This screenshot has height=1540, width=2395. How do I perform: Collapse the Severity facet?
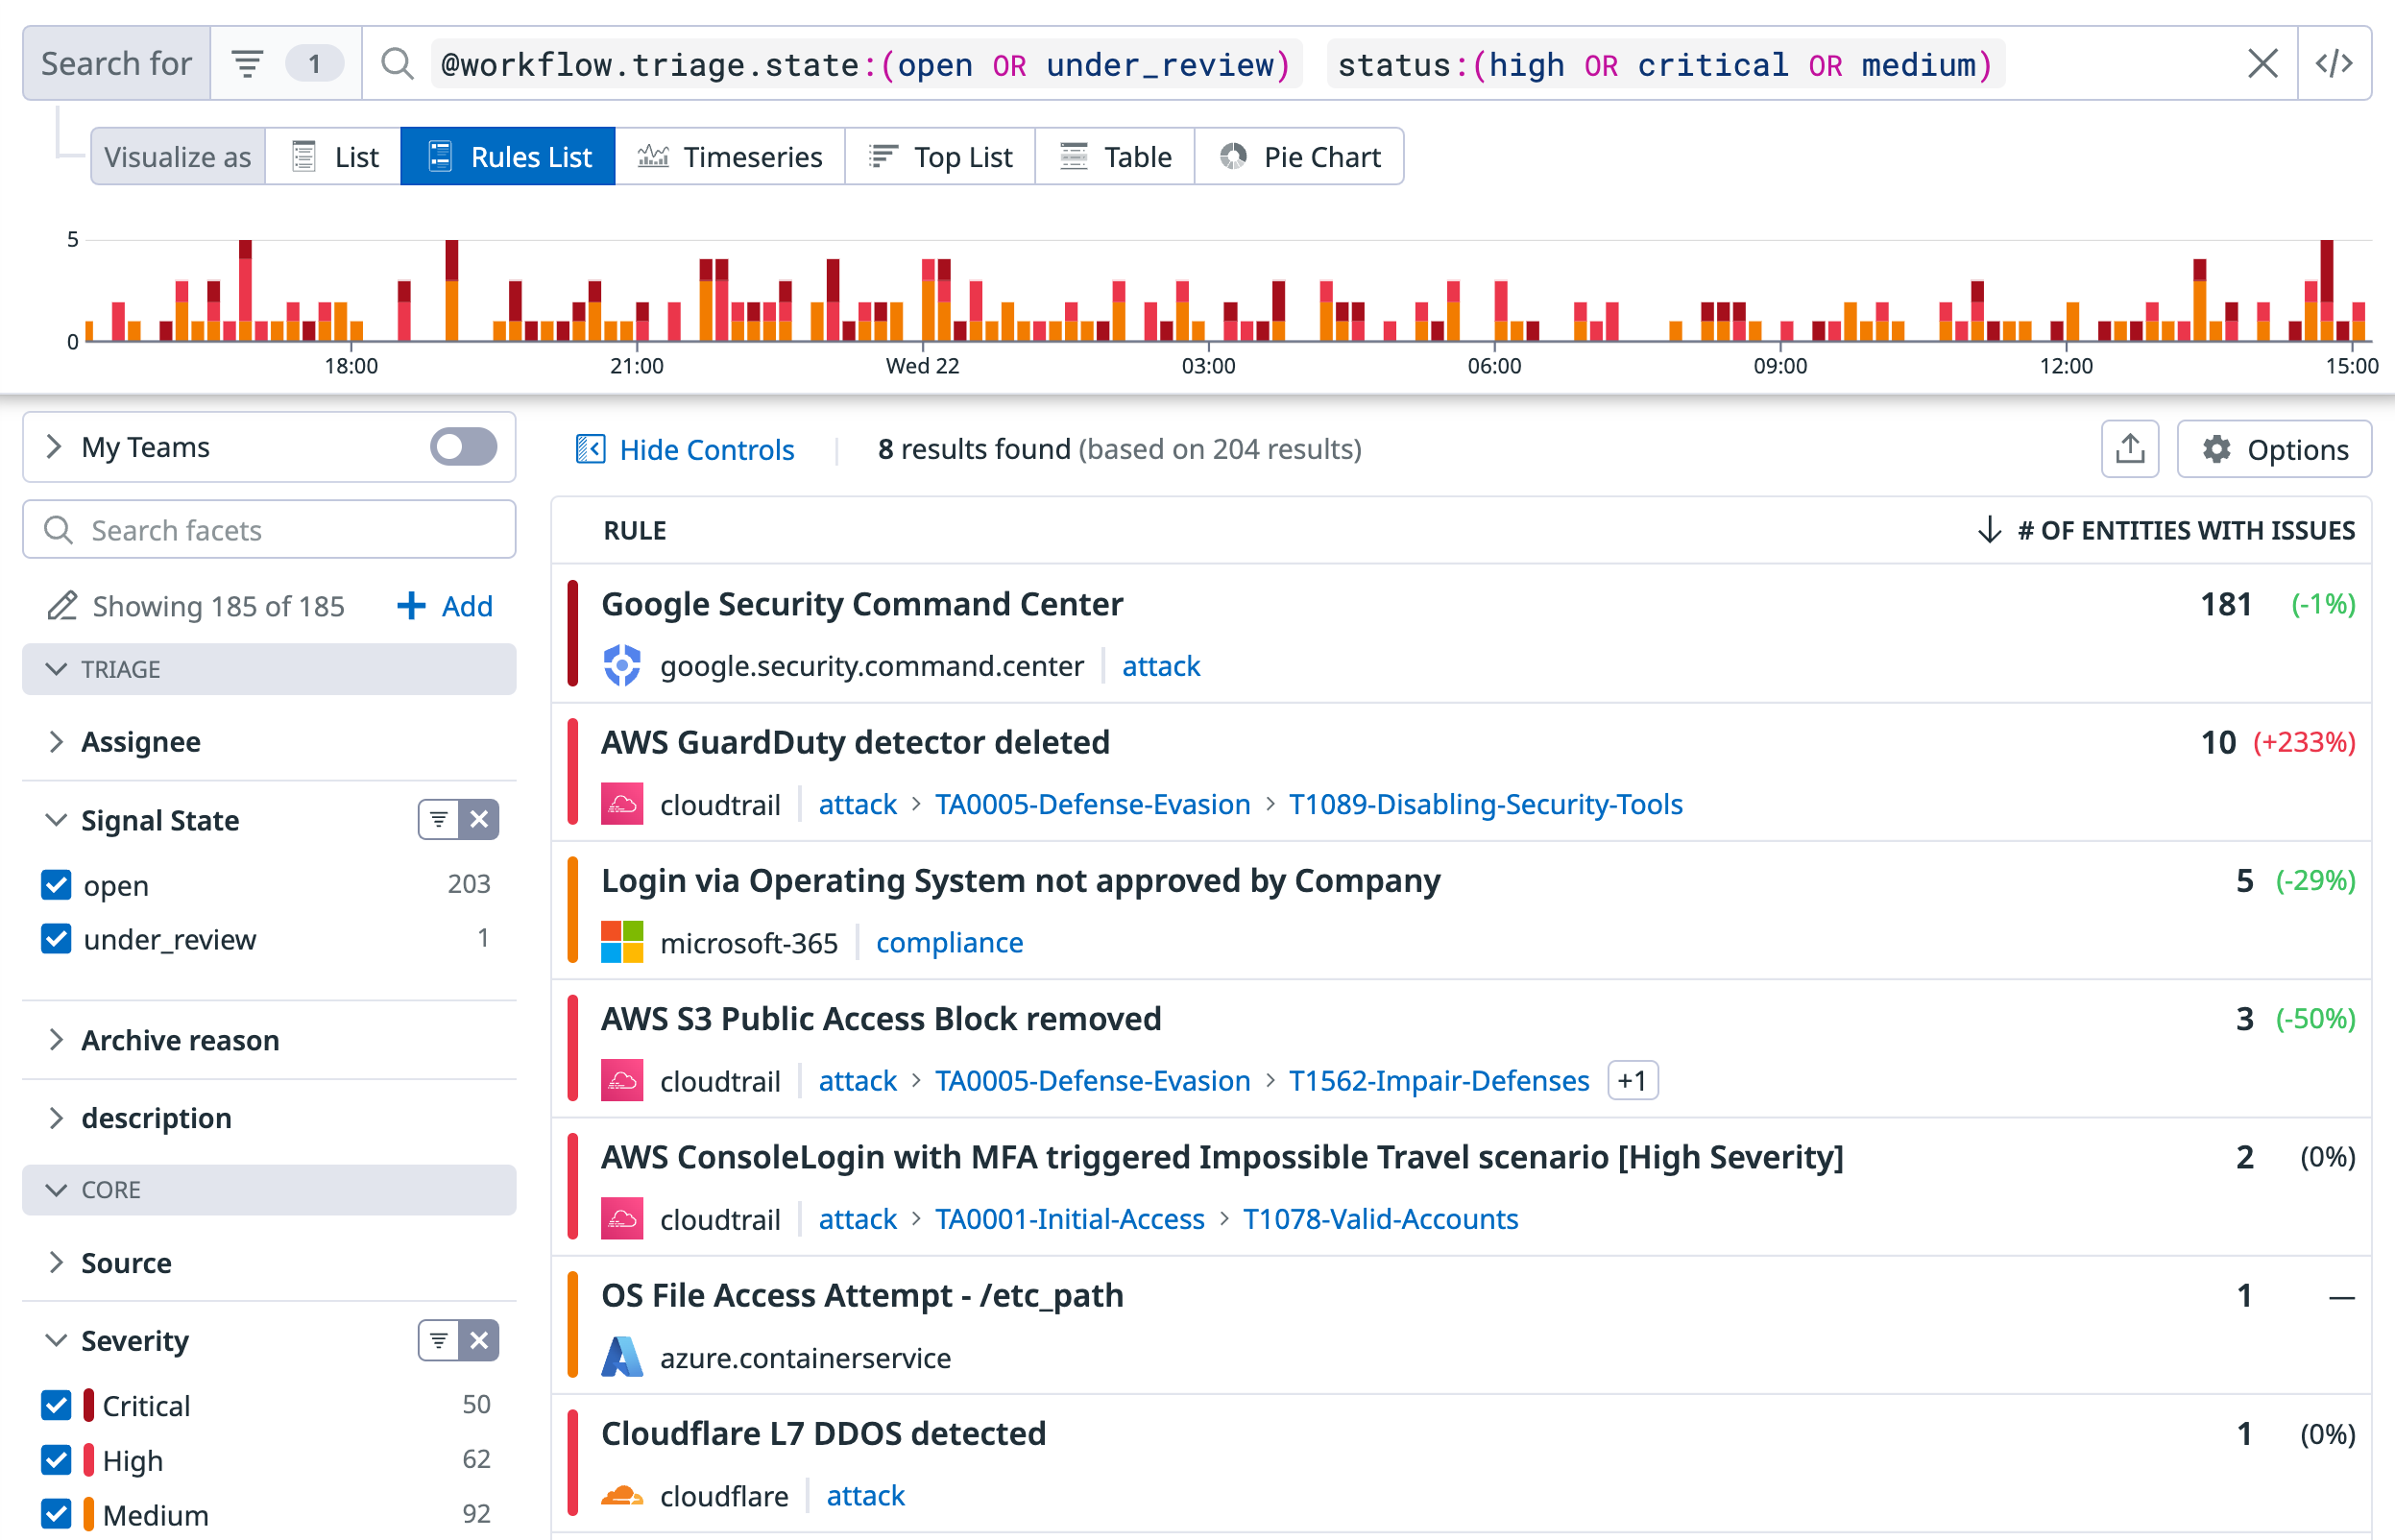[56, 1340]
